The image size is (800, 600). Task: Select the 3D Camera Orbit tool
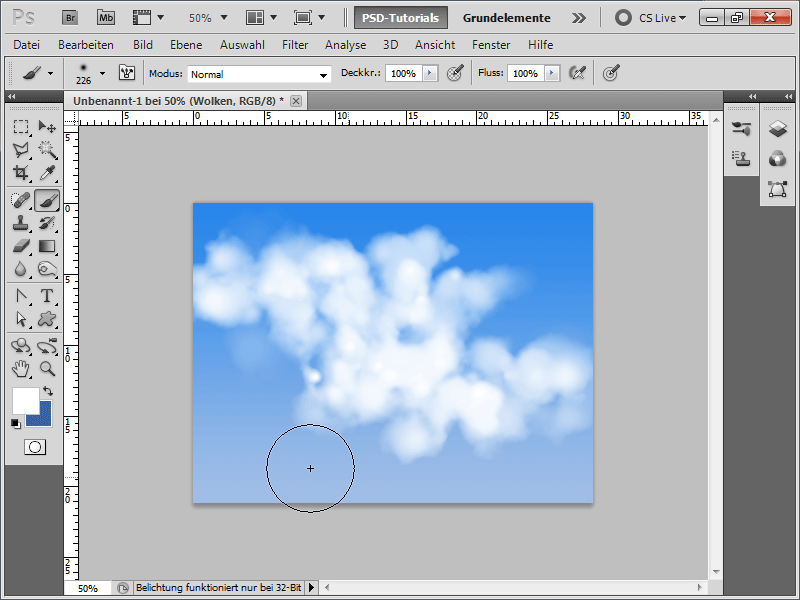pos(47,346)
